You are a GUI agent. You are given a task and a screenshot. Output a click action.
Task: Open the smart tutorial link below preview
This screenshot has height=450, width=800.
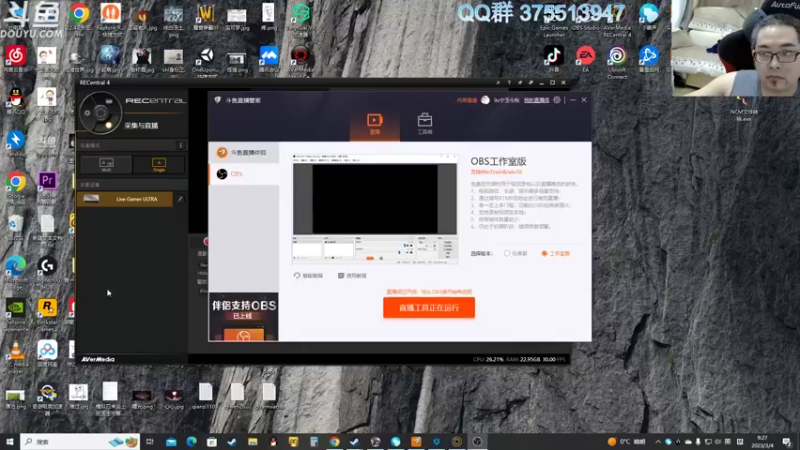tap(308, 276)
